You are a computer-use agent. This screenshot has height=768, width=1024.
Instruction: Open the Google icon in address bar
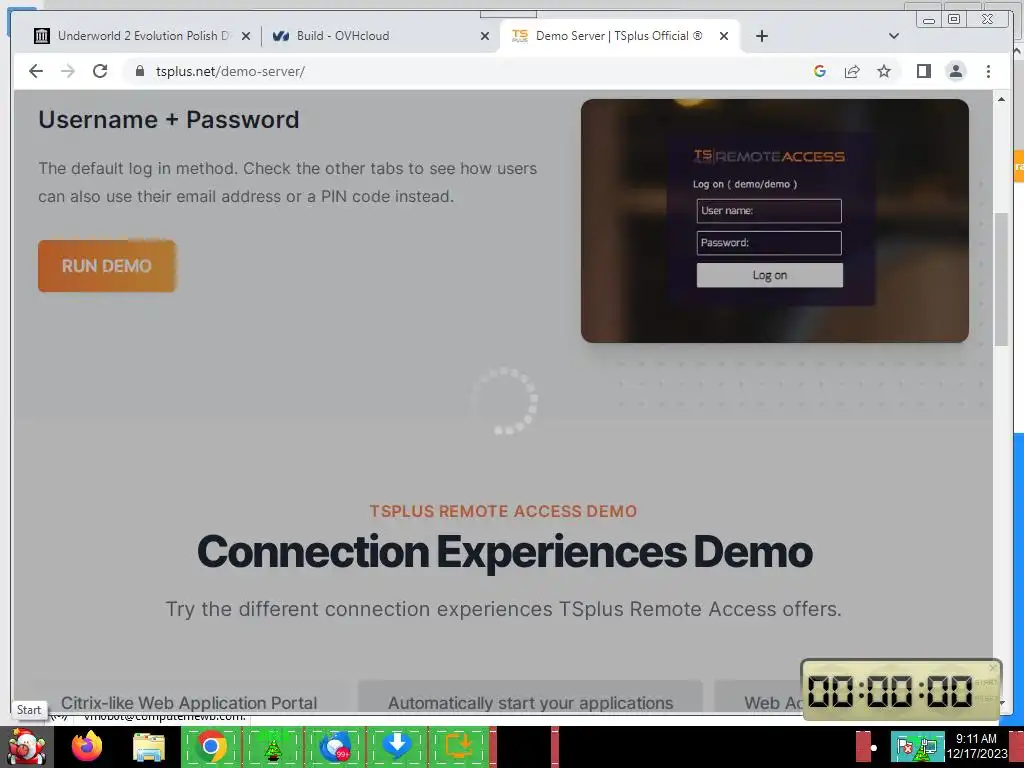coord(820,71)
